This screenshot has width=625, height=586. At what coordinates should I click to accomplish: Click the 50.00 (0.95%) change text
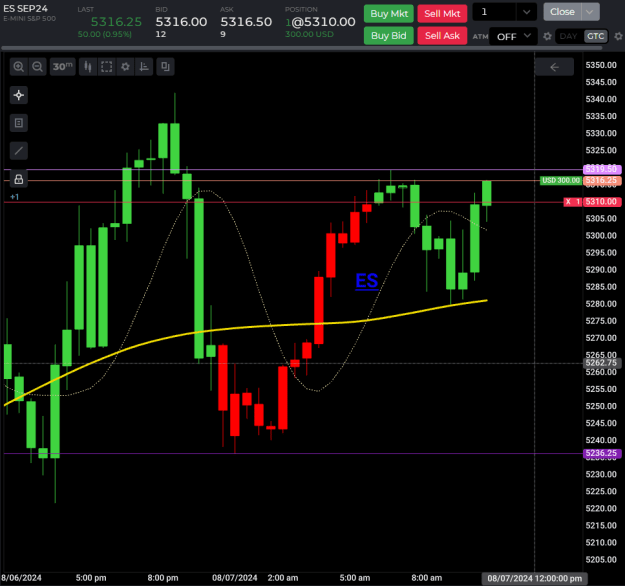point(105,34)
